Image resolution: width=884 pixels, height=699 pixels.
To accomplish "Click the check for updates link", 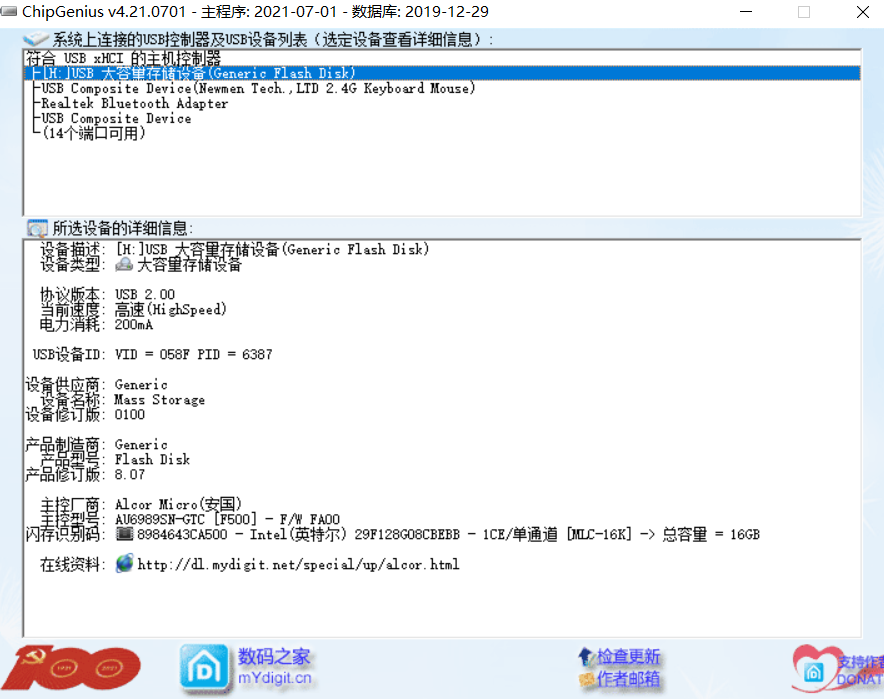I will click(628, 657).
